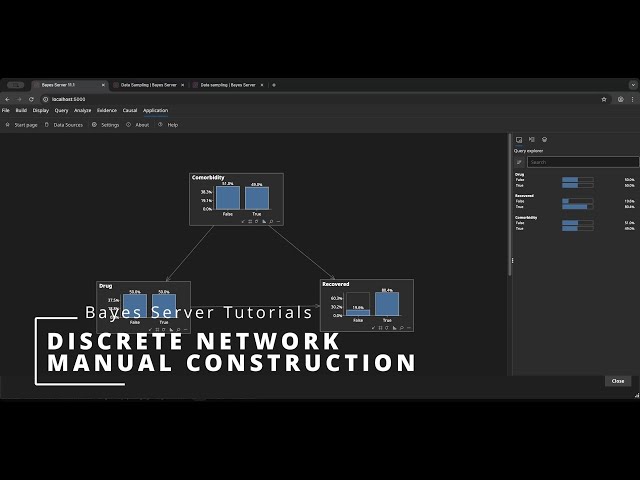The image size is (640, 480).
Task: Select the Comorbidity node title
Action: 208,178
